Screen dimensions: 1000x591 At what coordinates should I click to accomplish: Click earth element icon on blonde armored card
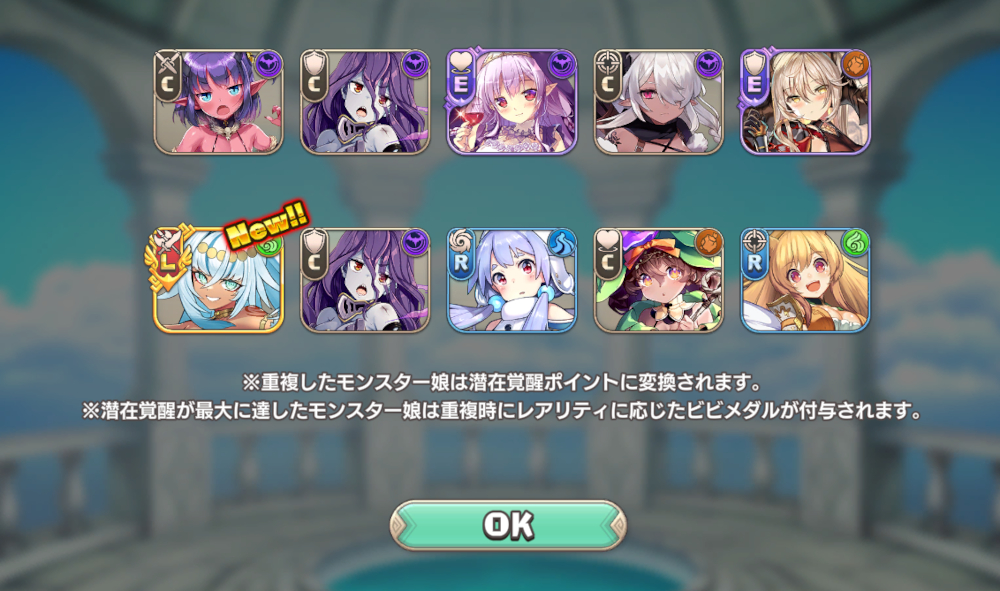(x=855, y=65)
